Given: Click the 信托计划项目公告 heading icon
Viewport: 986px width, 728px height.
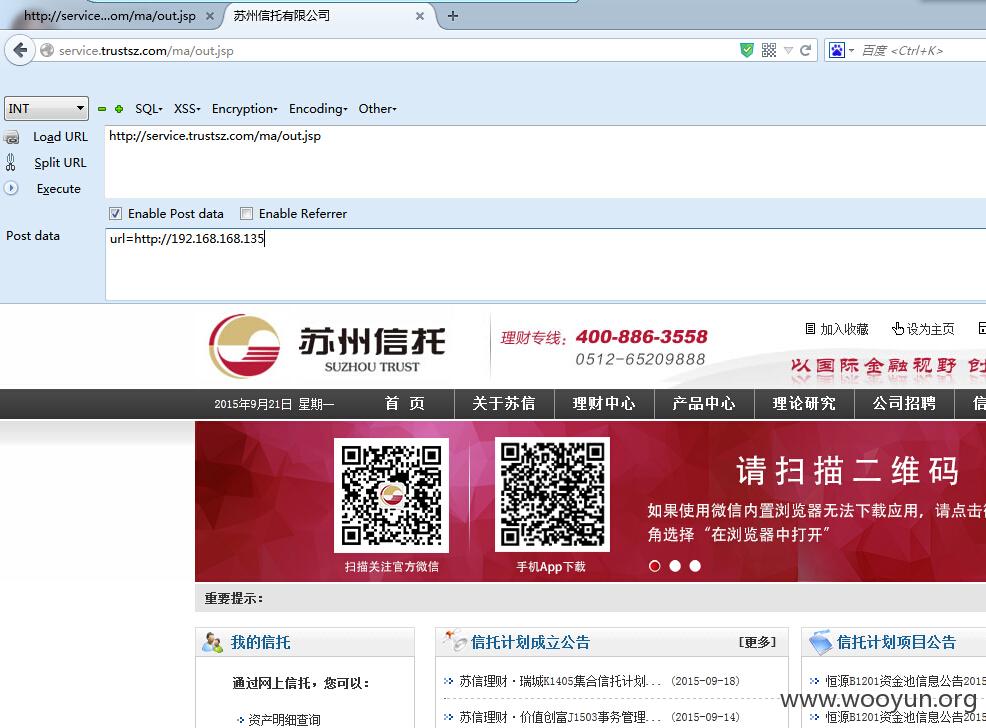Looking at the screenshot, I should coord(820,642).
